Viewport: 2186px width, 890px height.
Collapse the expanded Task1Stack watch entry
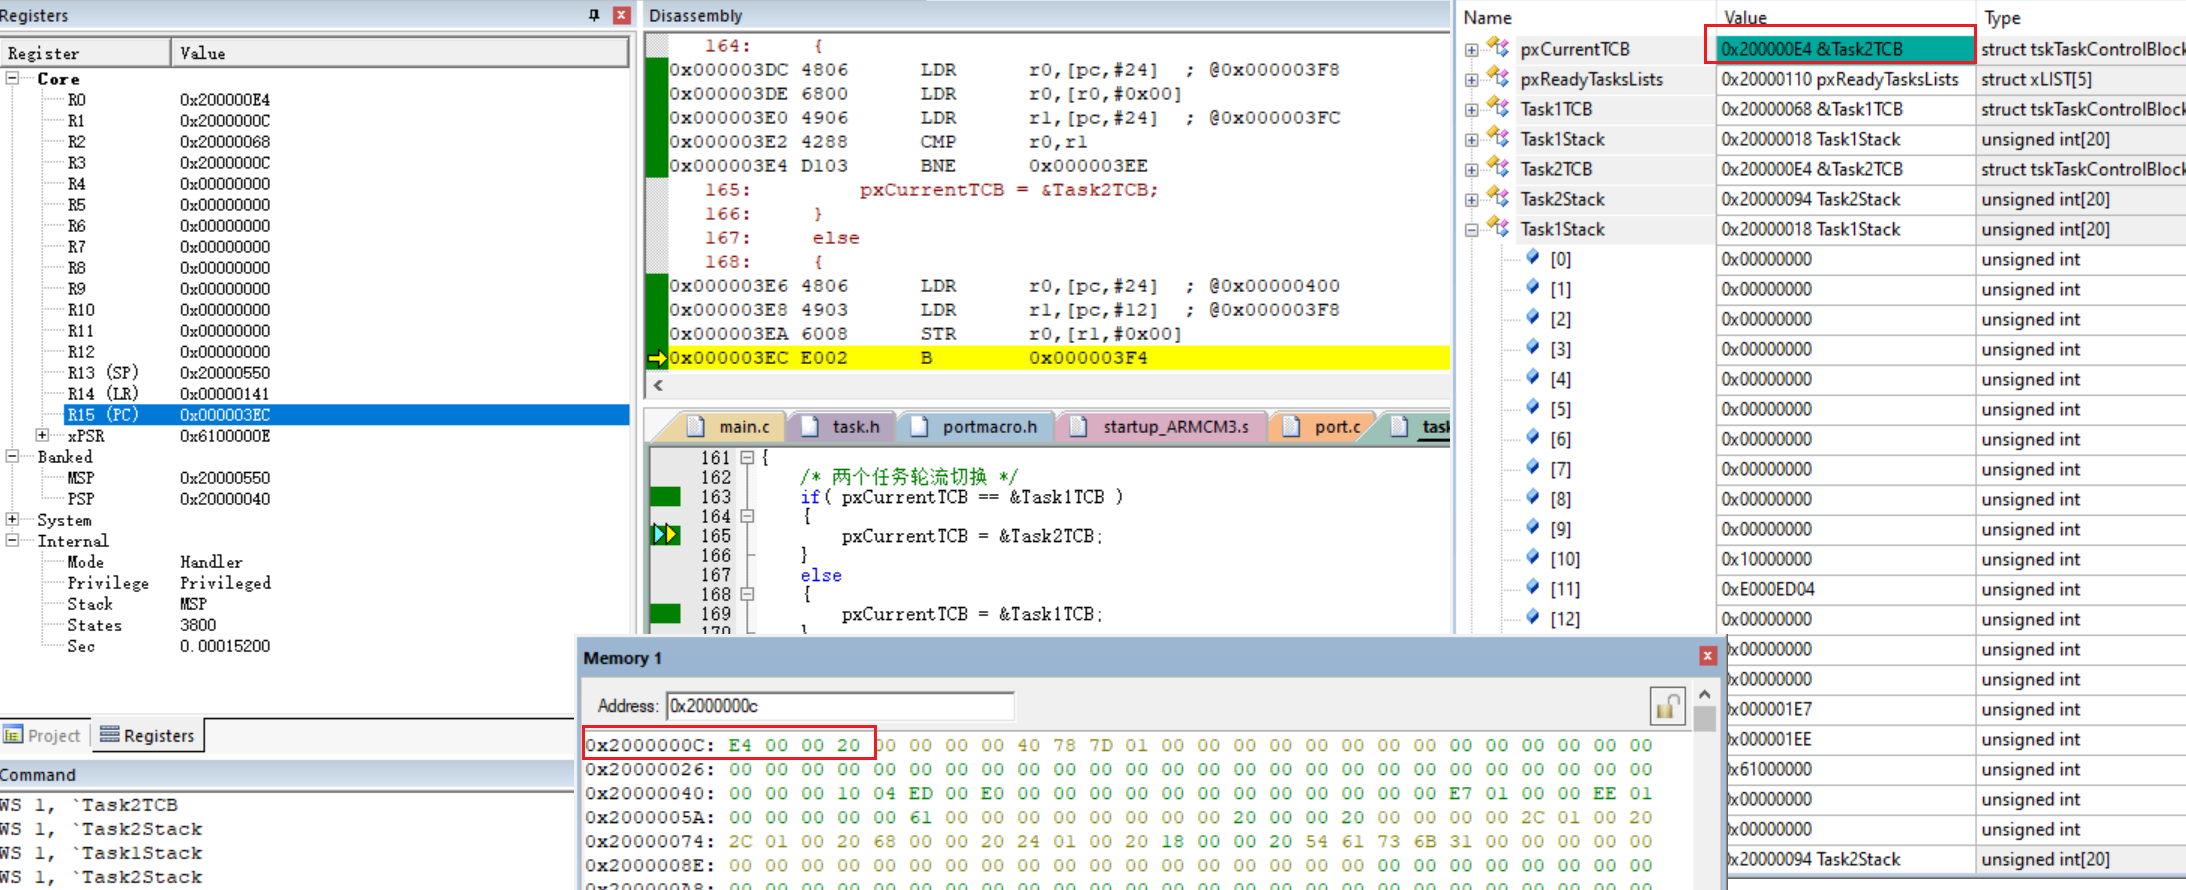pos(1471,230)
